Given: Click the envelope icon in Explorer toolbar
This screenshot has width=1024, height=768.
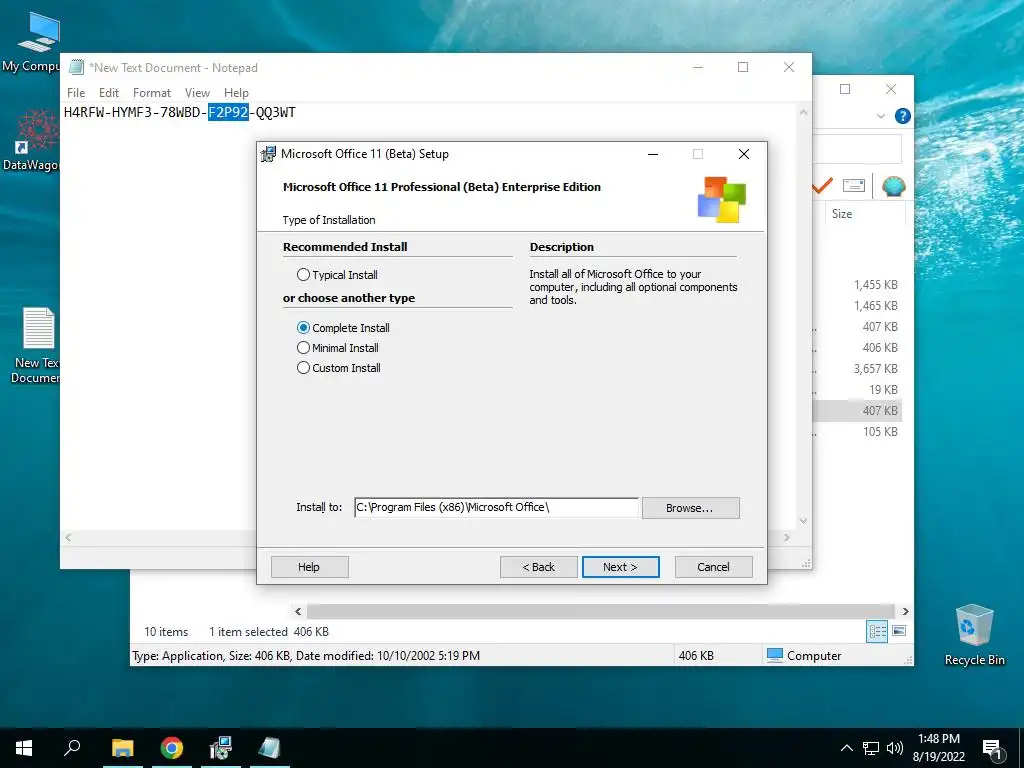Looking at the screenshot, I should pyautogui.click(x=854, y=186).
